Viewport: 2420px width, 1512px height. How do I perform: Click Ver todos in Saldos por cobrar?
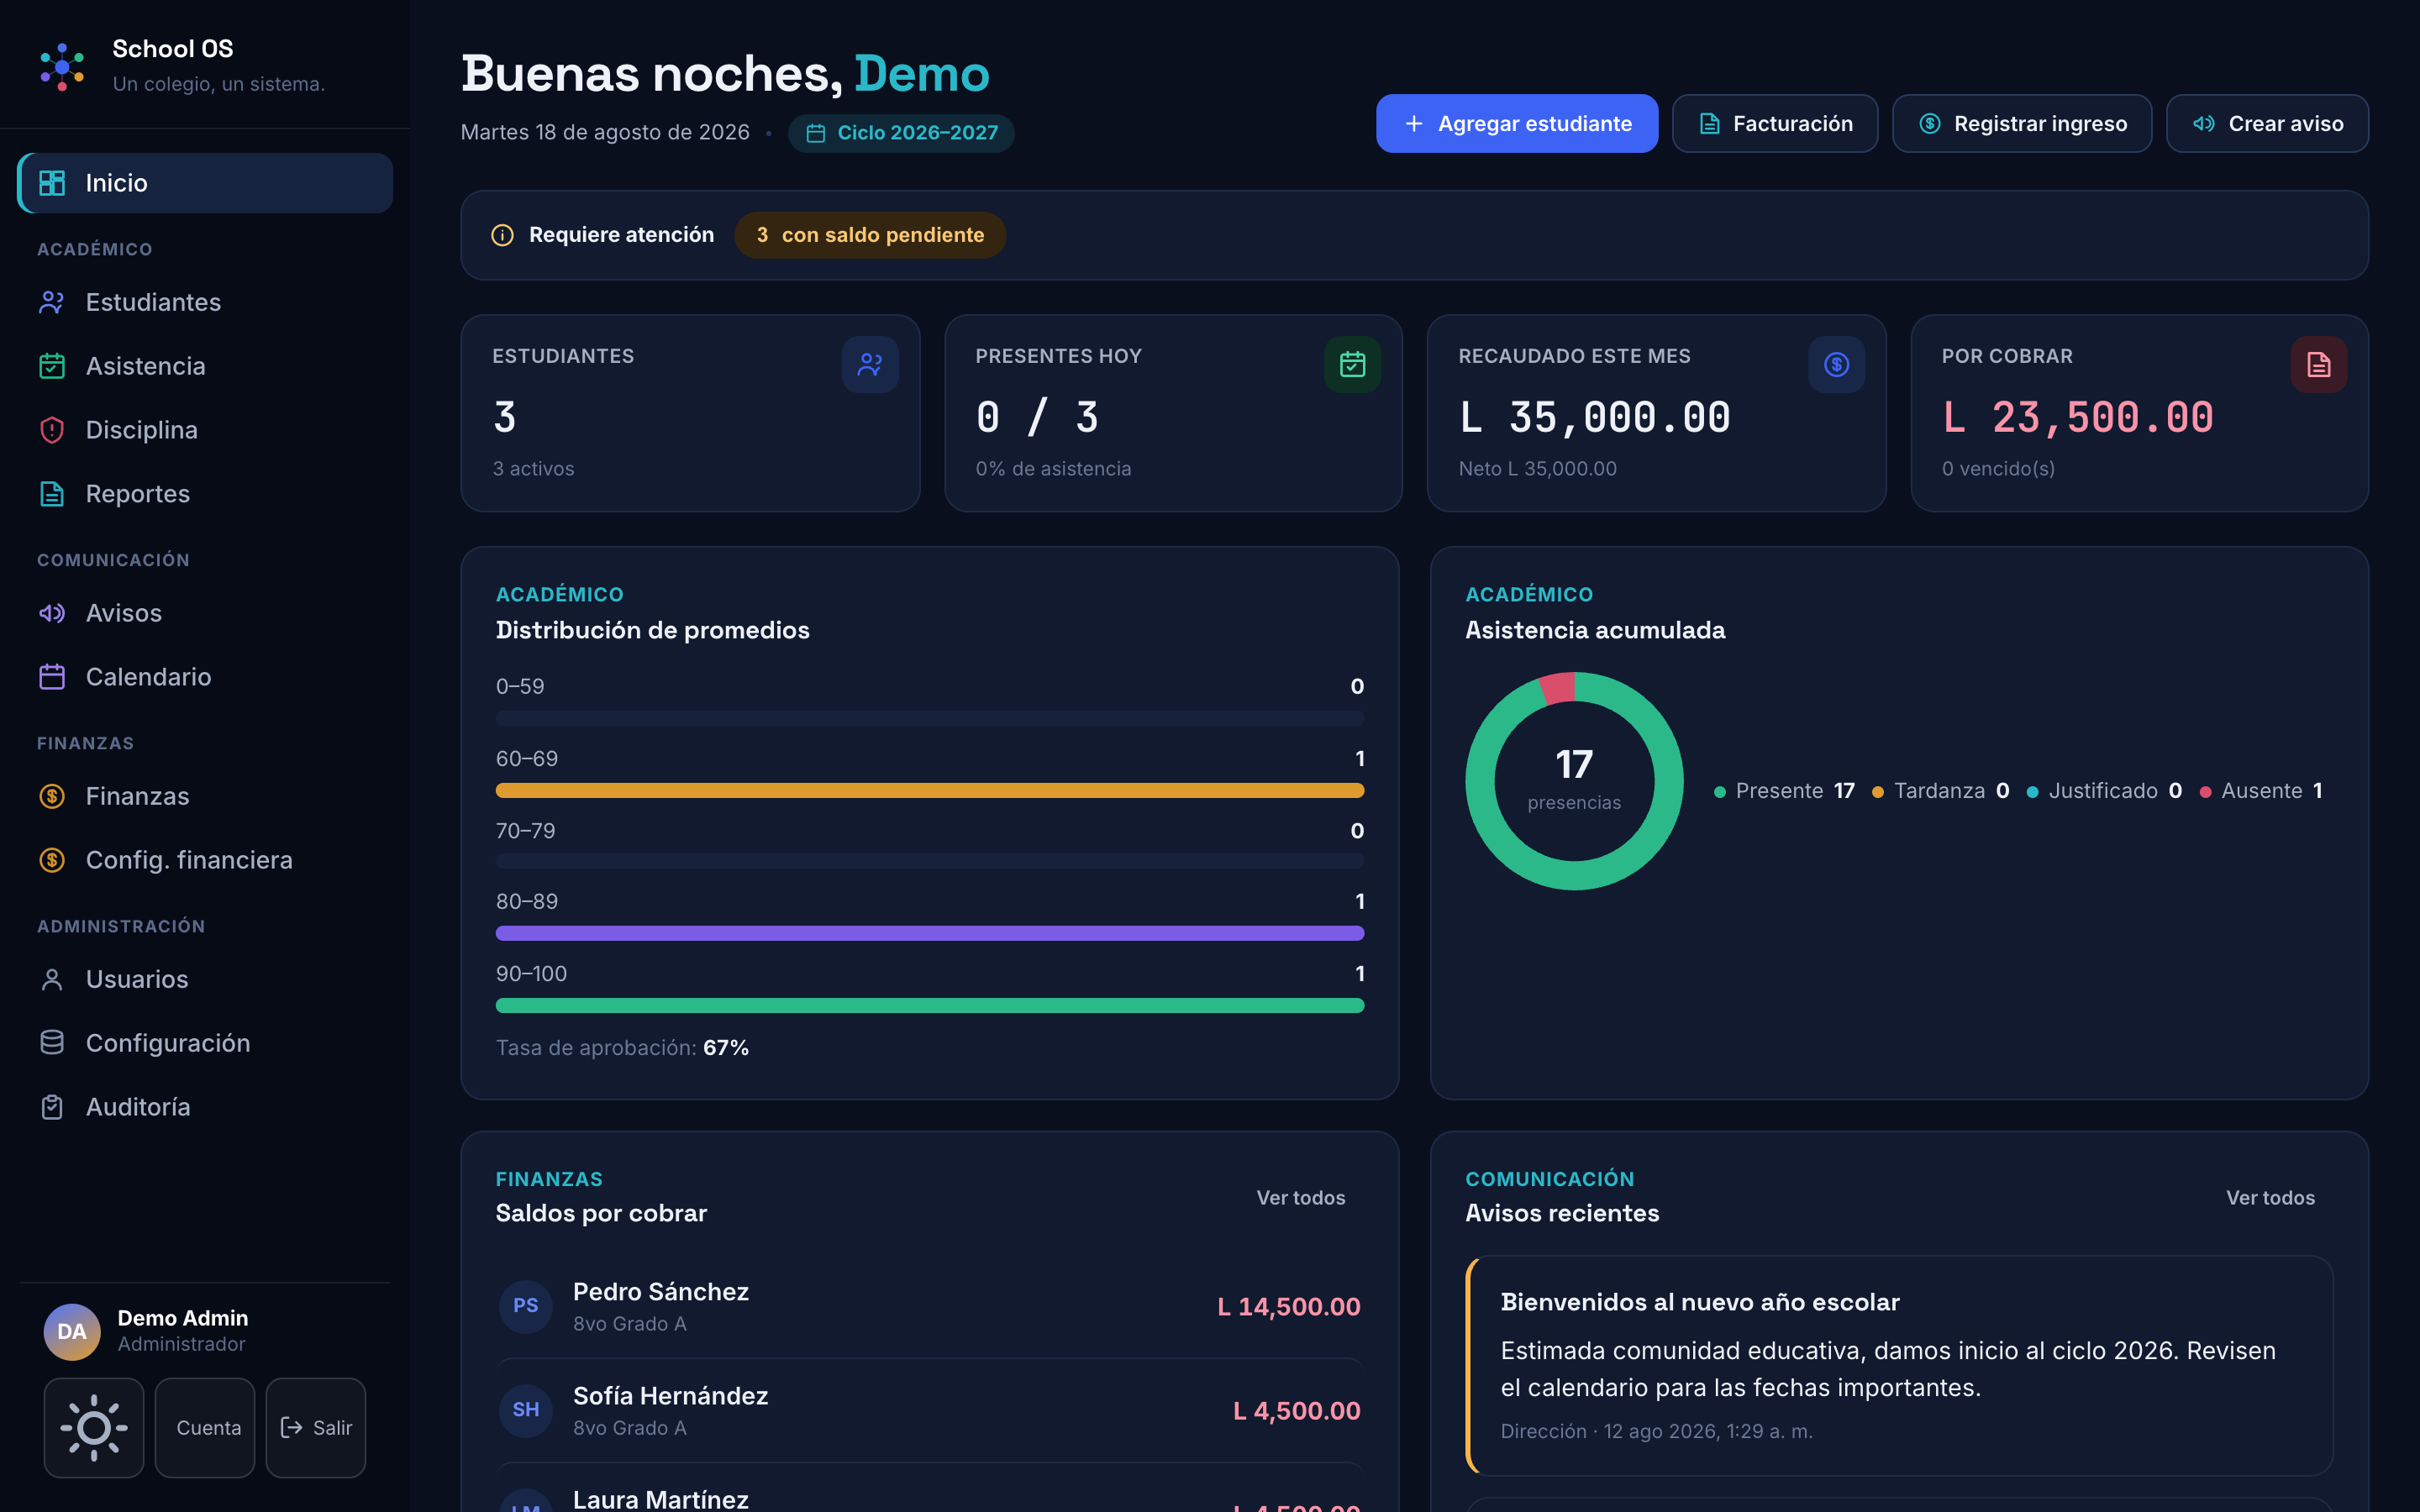[x=1300, y=1197]
